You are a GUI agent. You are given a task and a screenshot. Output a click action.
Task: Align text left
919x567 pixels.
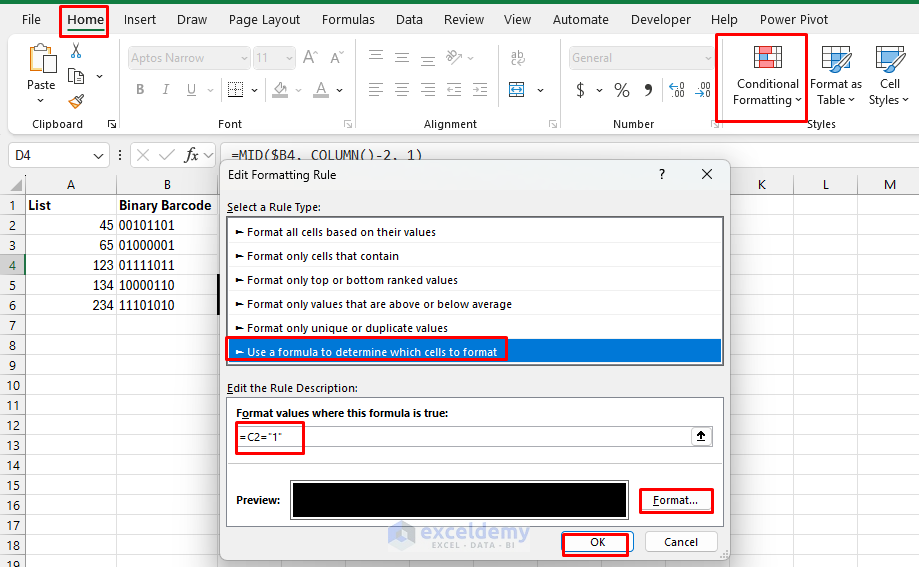pyautogui.click(x=376, y=90)
